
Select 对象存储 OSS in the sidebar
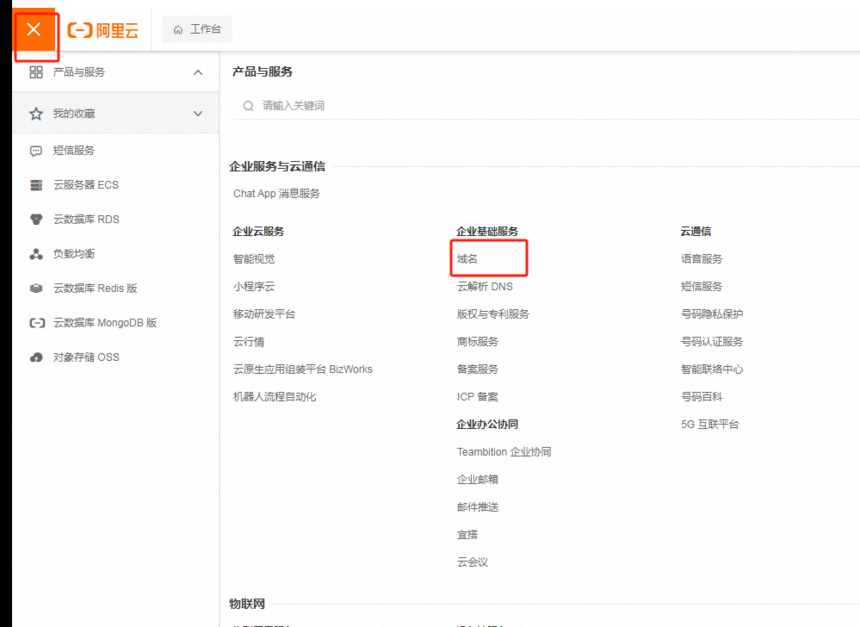click(x=86, y=358)
